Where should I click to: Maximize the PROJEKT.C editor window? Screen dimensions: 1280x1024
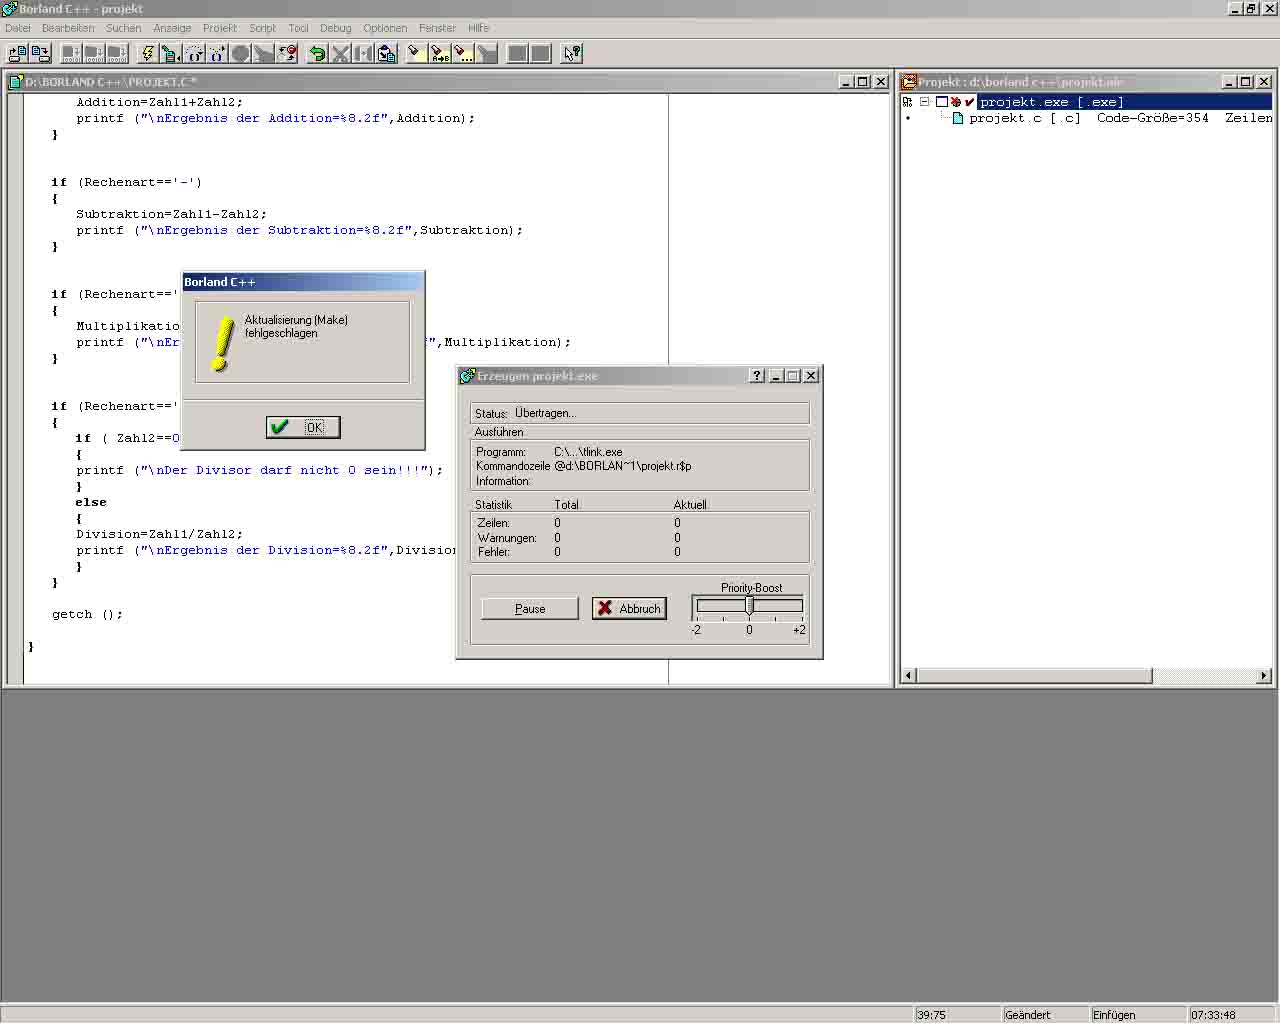coord(862,82)
